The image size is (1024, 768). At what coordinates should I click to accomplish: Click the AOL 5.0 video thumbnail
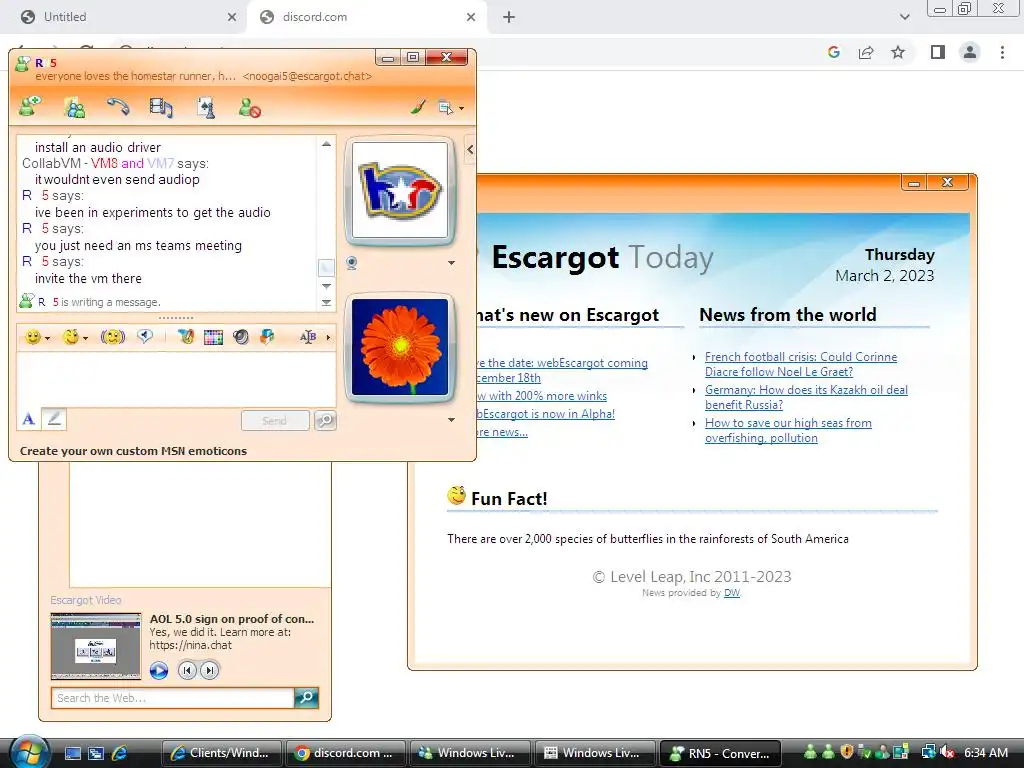tap(96, 646)
